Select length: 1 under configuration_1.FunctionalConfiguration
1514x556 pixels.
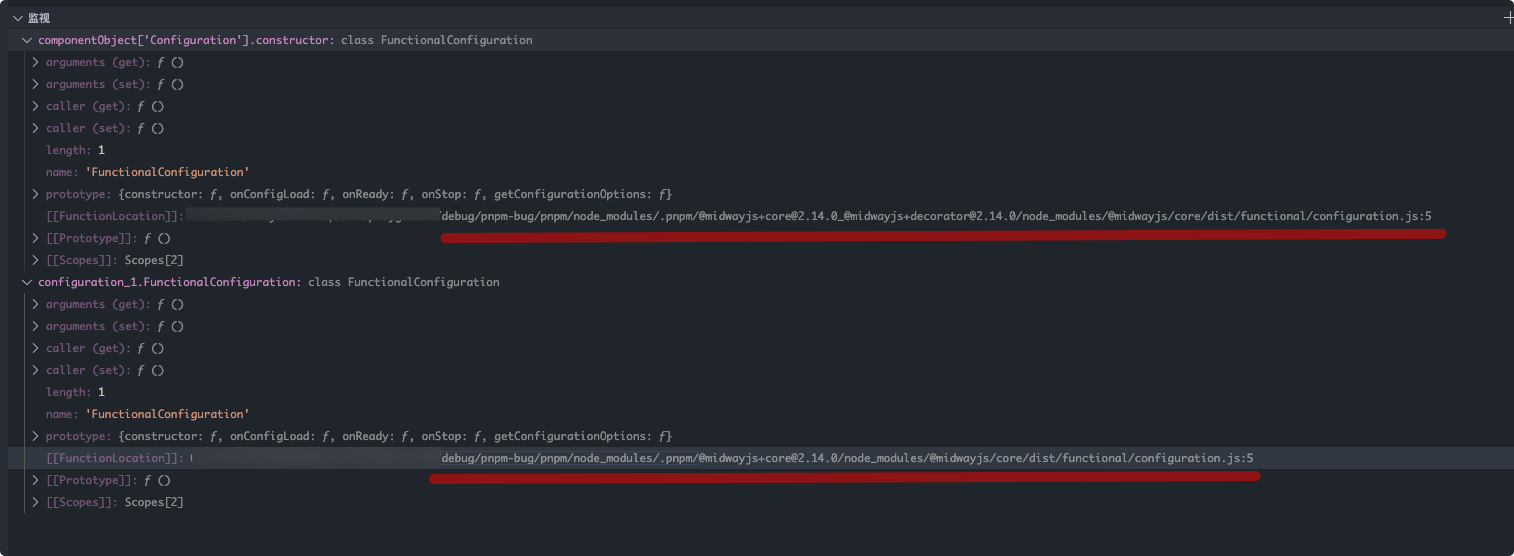pos(75,392)
